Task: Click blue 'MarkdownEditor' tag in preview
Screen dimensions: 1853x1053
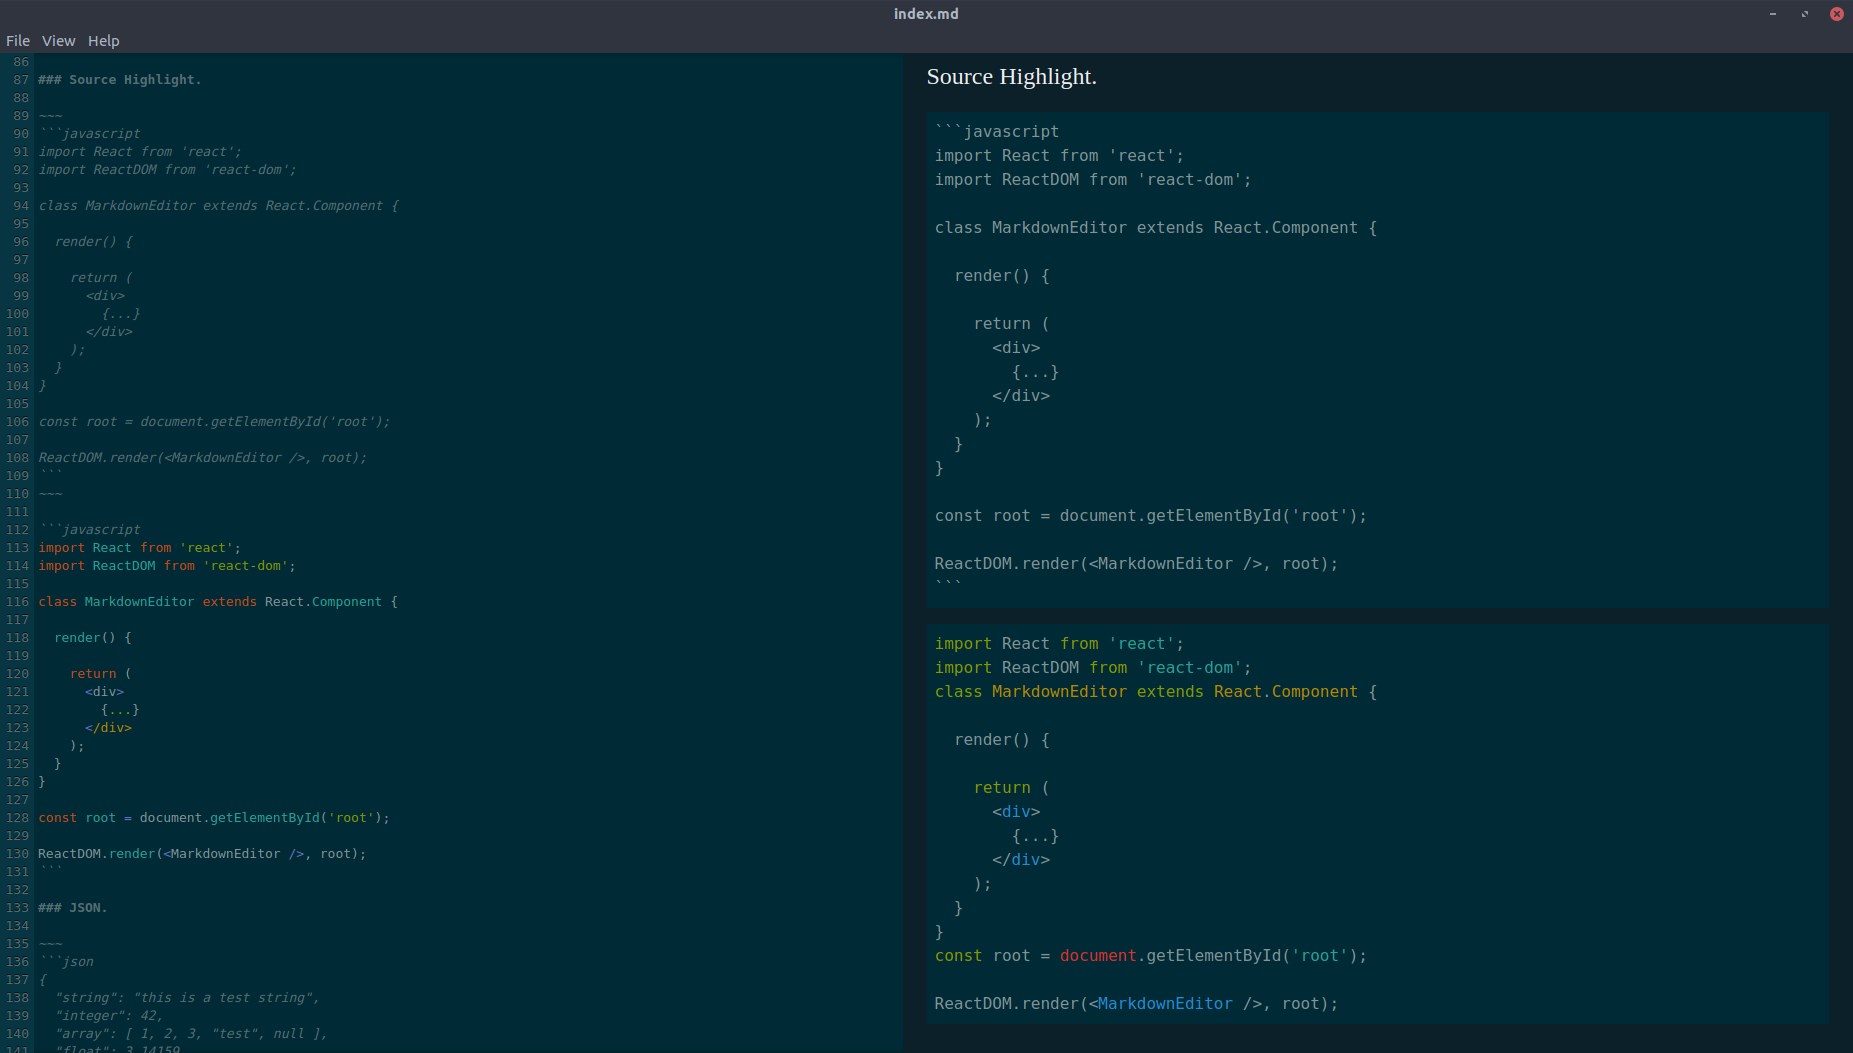Action: 1165,1004
